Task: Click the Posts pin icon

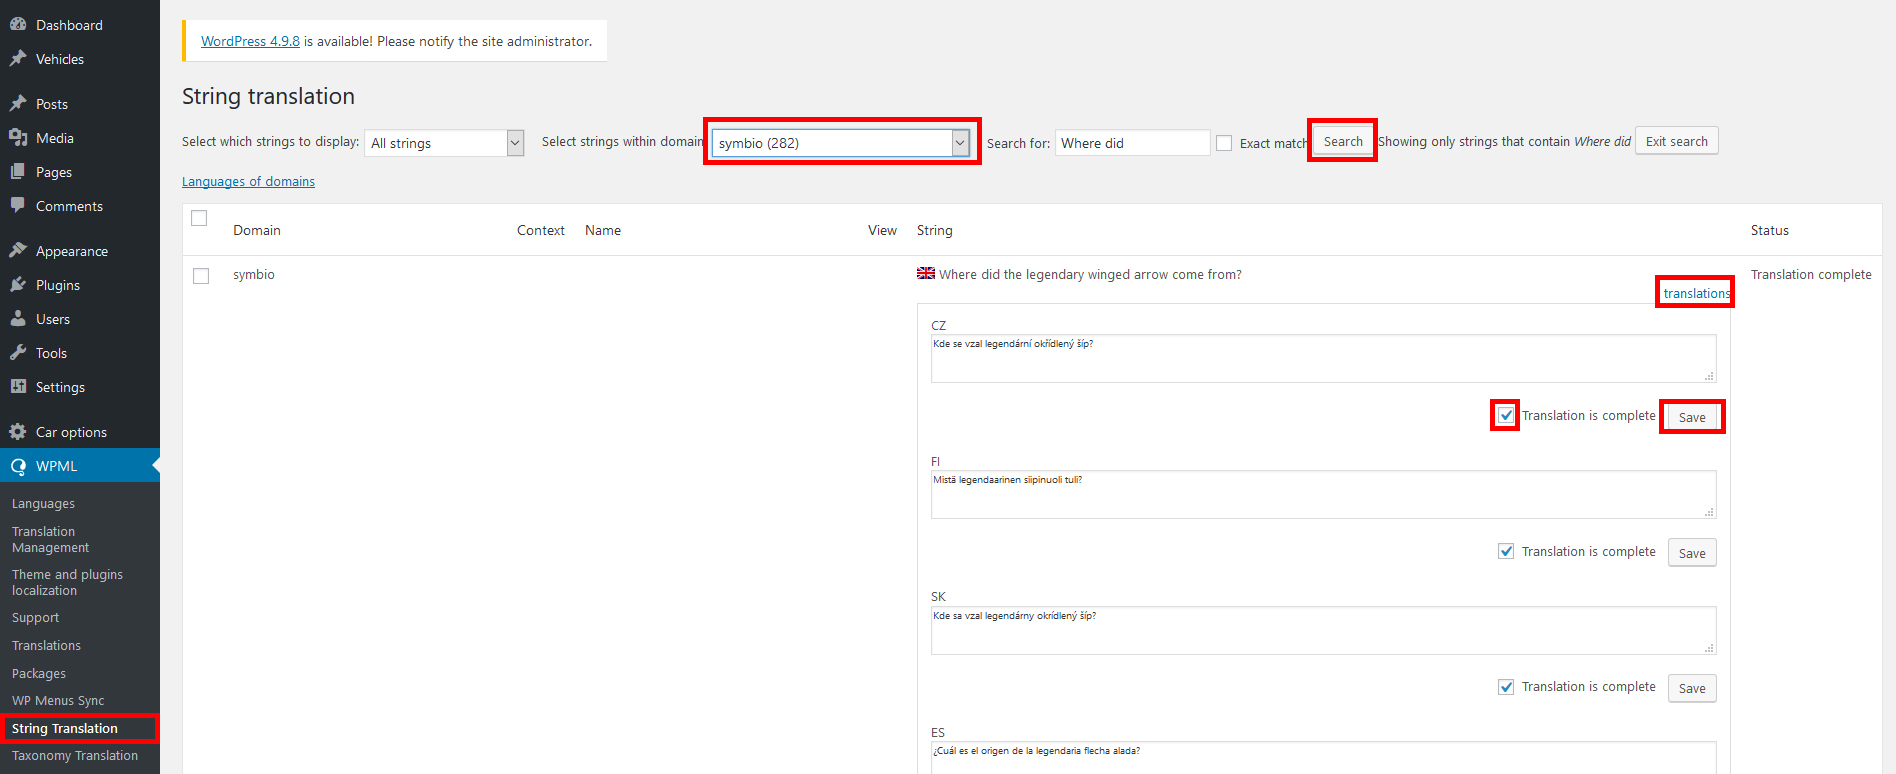Action: click(18, 103)
